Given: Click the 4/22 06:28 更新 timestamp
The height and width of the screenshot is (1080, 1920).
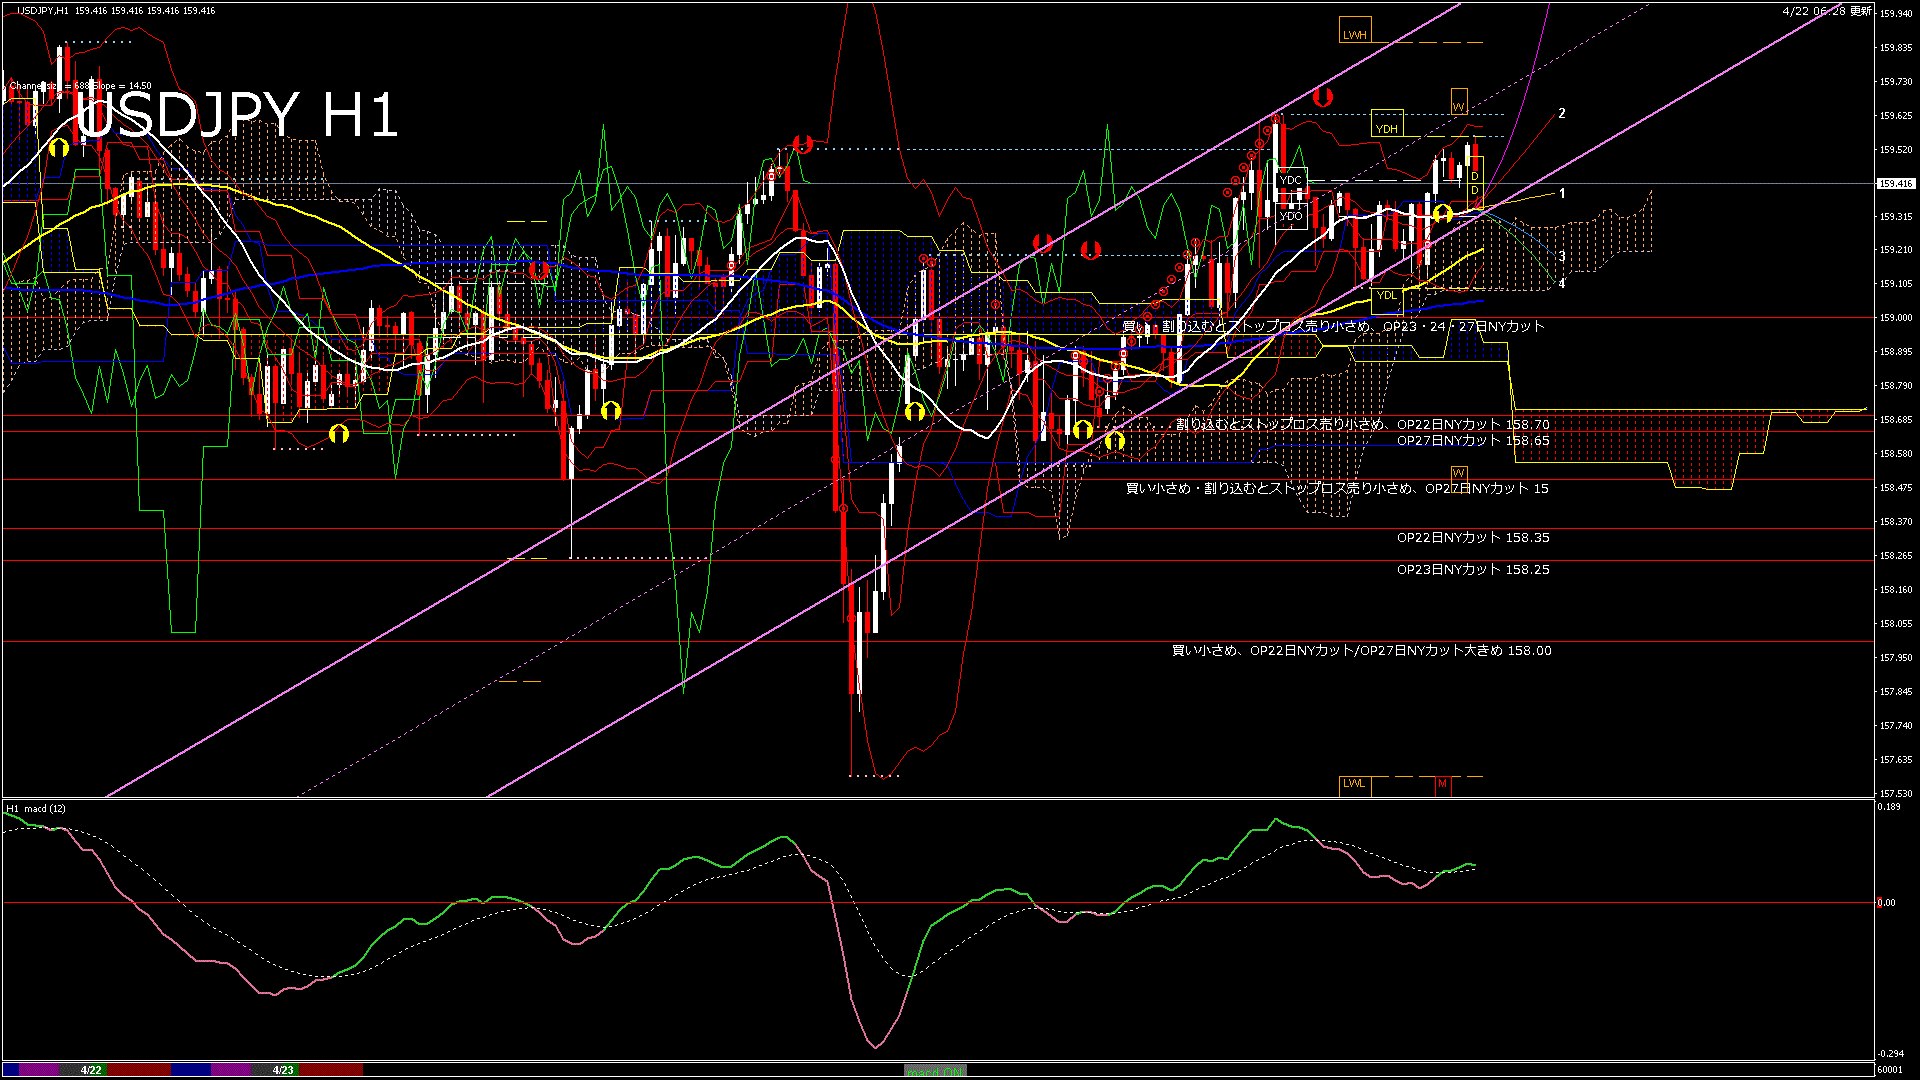Looking at the screenshot, I should (1827, 11).
